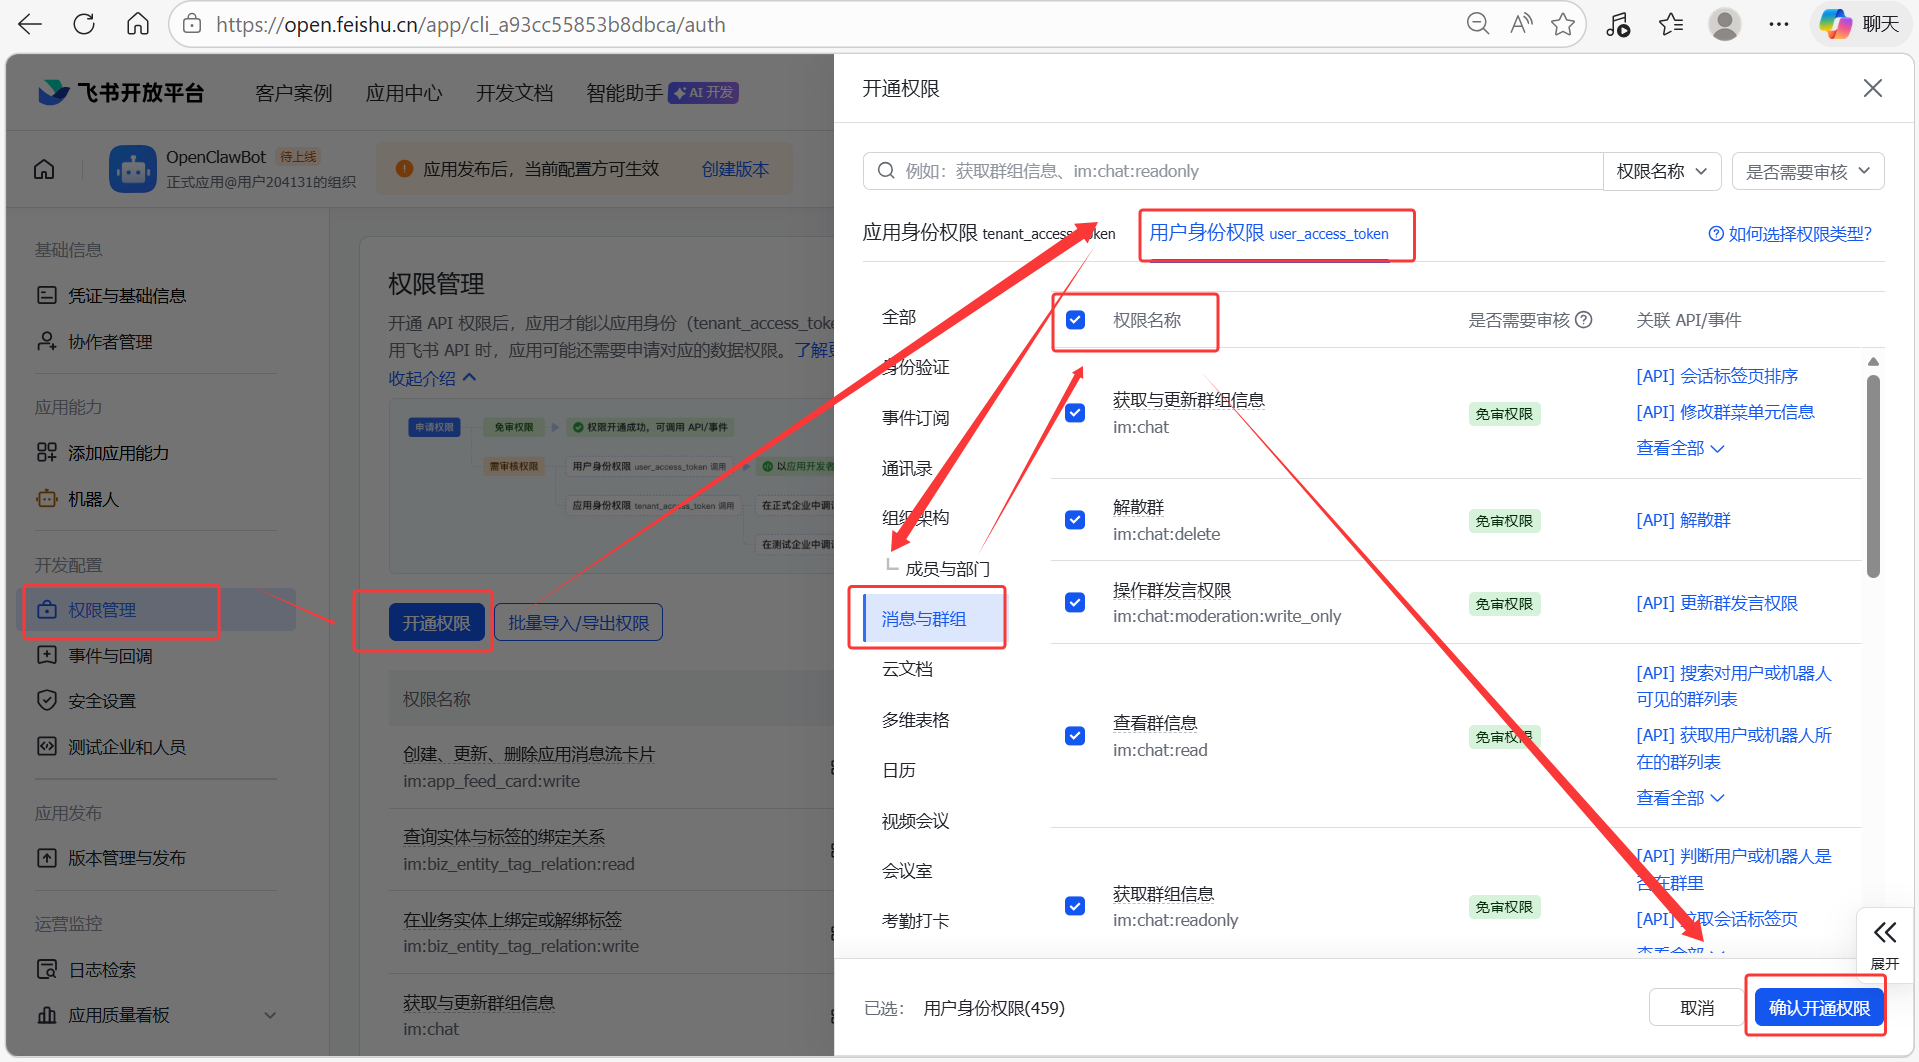Uncheck 获取与更新群组信息 im:chat checkbox
Viewport: 1919px width, 1062px height.
coord(1075,413)
